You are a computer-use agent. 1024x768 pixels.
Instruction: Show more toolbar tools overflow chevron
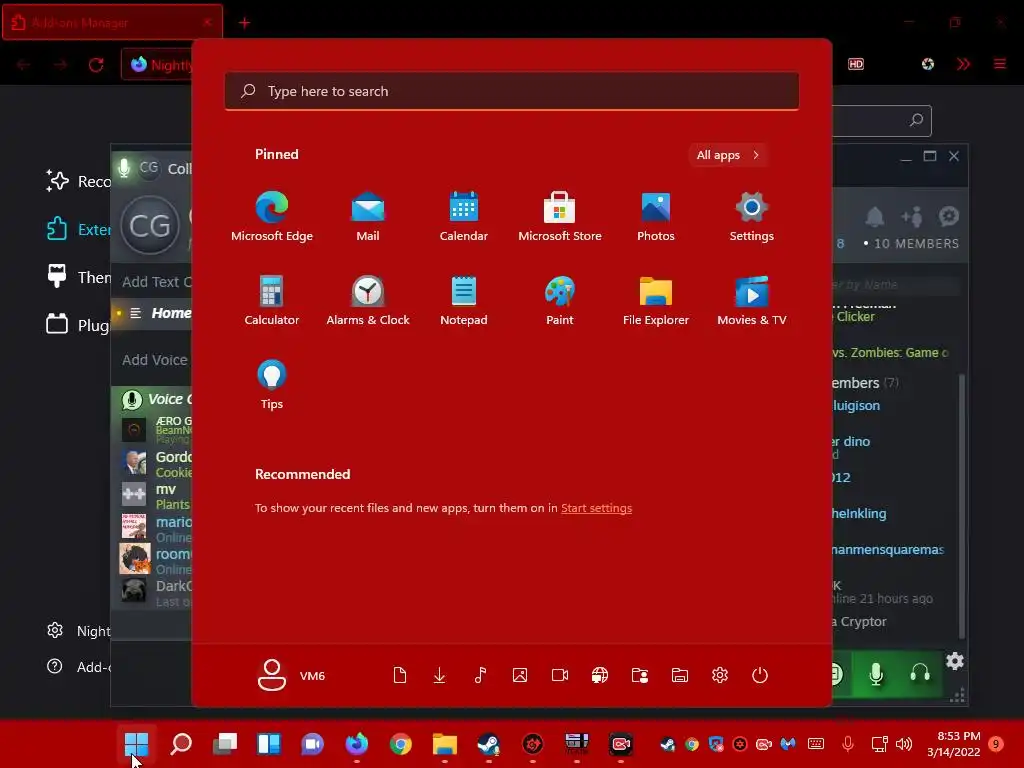coord(963,64)
